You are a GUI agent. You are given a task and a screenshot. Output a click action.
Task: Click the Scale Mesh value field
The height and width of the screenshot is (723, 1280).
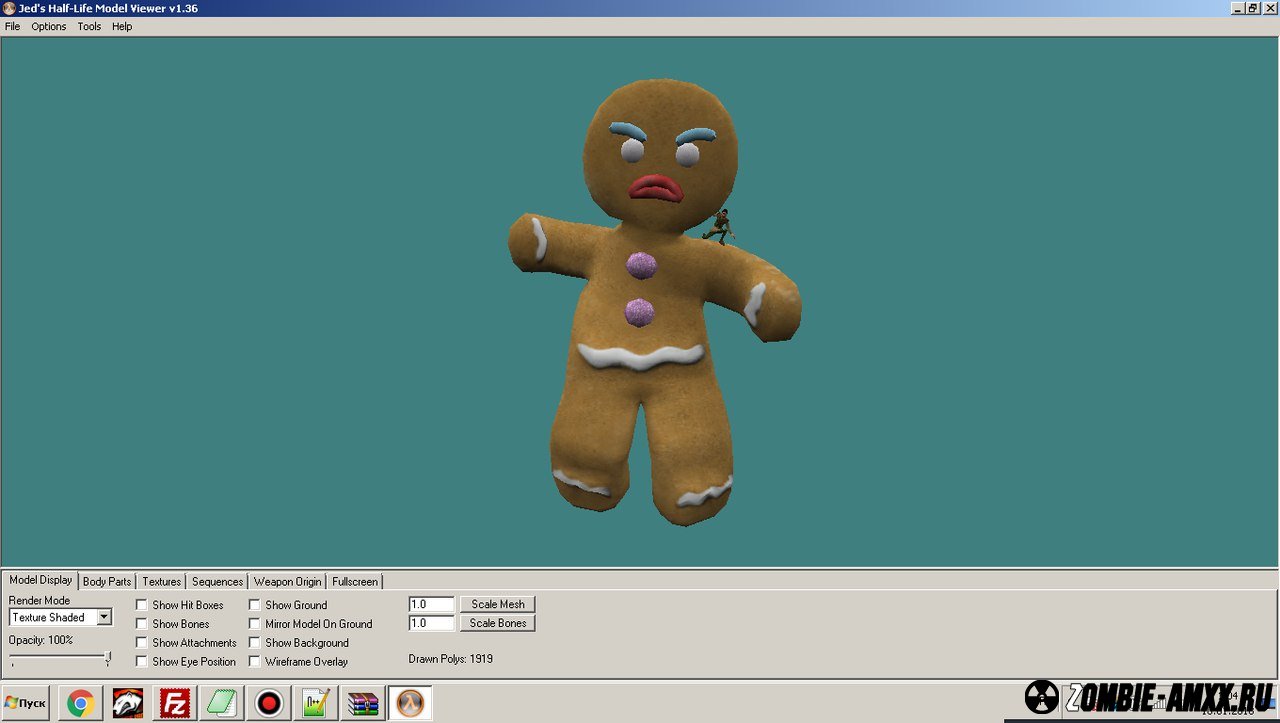(x=432, y=605)
